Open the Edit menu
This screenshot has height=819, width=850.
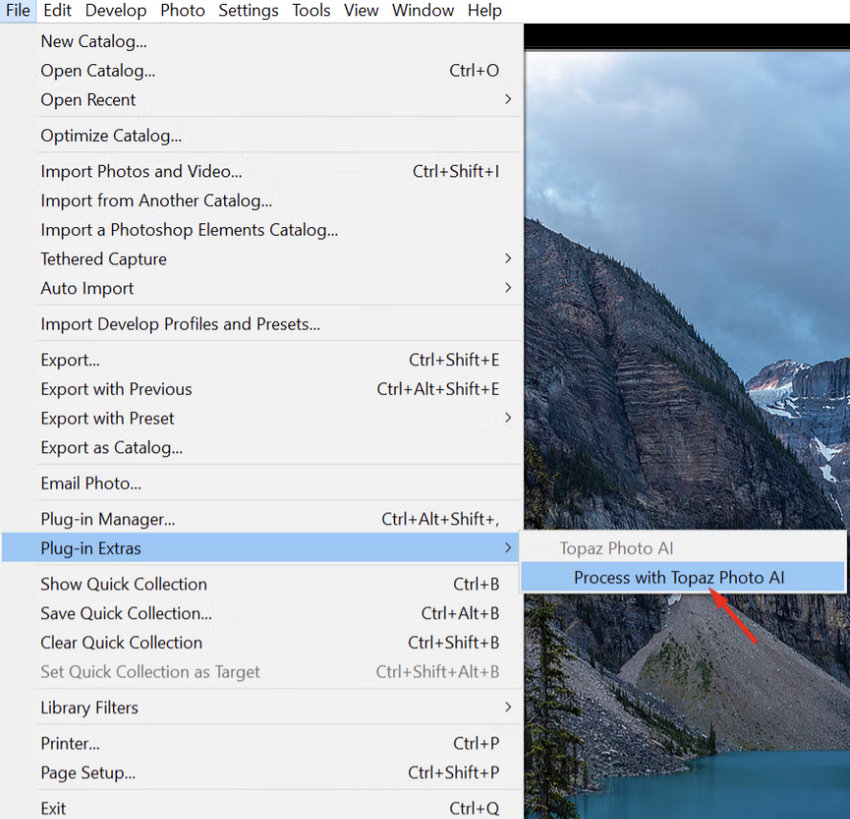pyautogui.click(x=56, y=11)
